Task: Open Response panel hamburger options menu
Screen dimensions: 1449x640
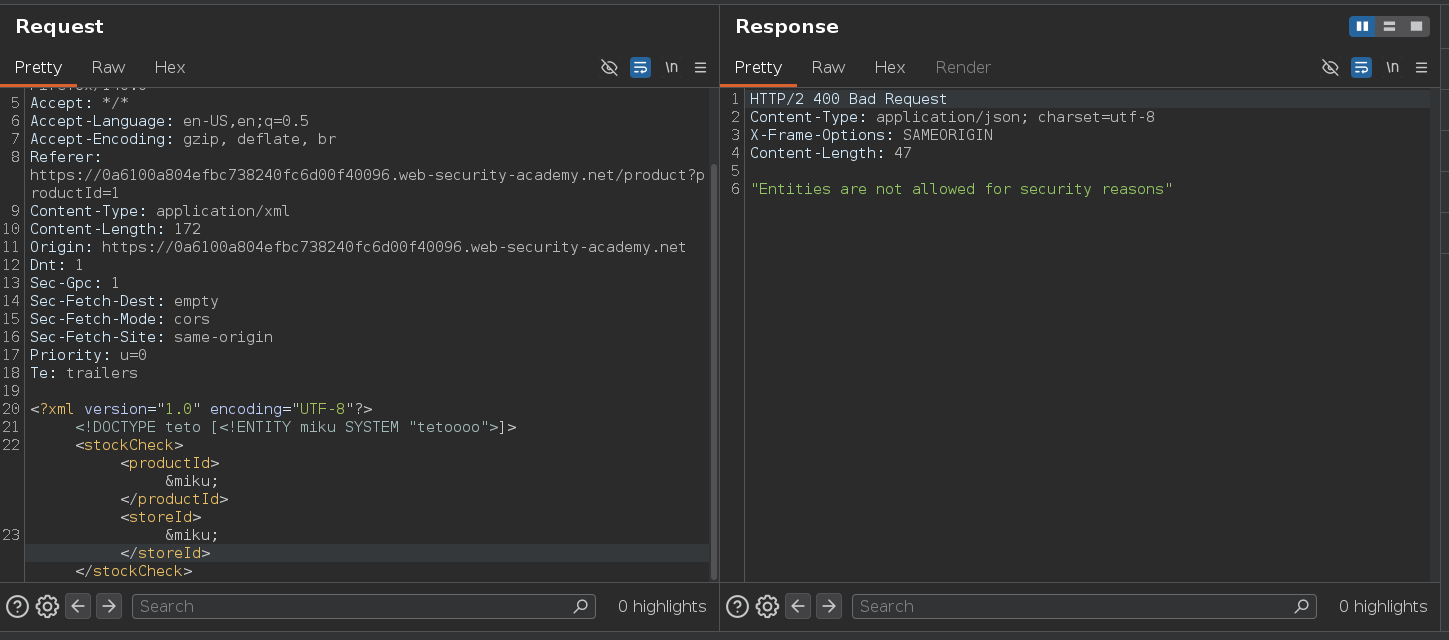Action: tap(1421, 67)
